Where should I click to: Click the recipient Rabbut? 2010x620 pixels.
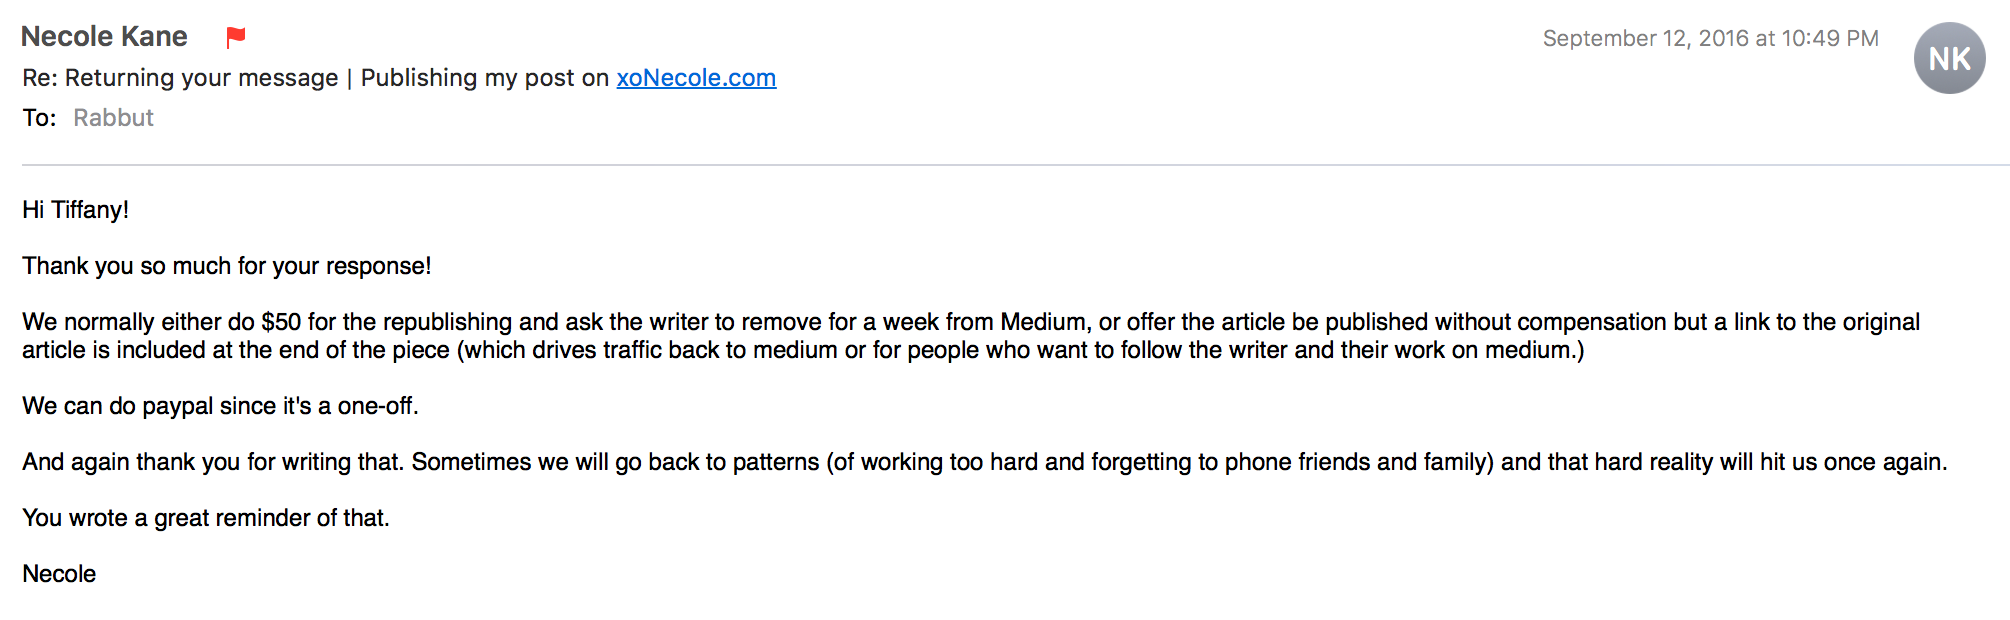113,118
